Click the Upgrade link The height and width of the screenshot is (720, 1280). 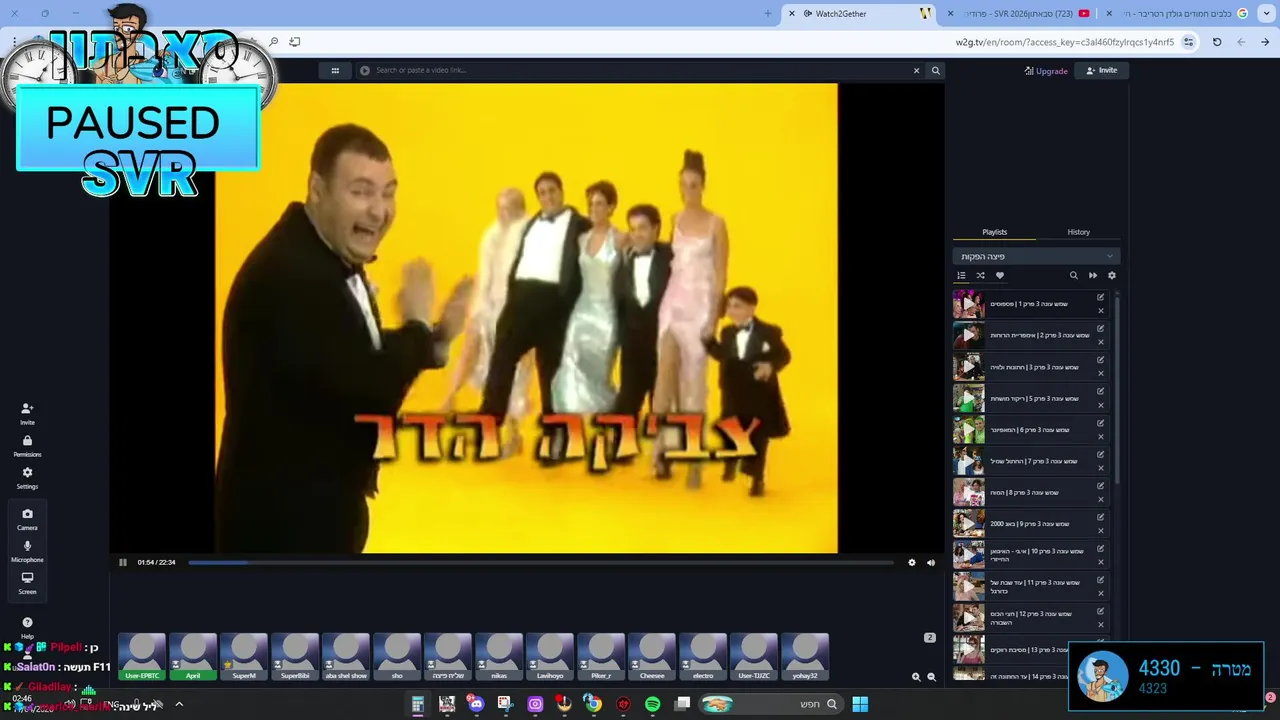pyautogui.click(x=1046, y=71)
